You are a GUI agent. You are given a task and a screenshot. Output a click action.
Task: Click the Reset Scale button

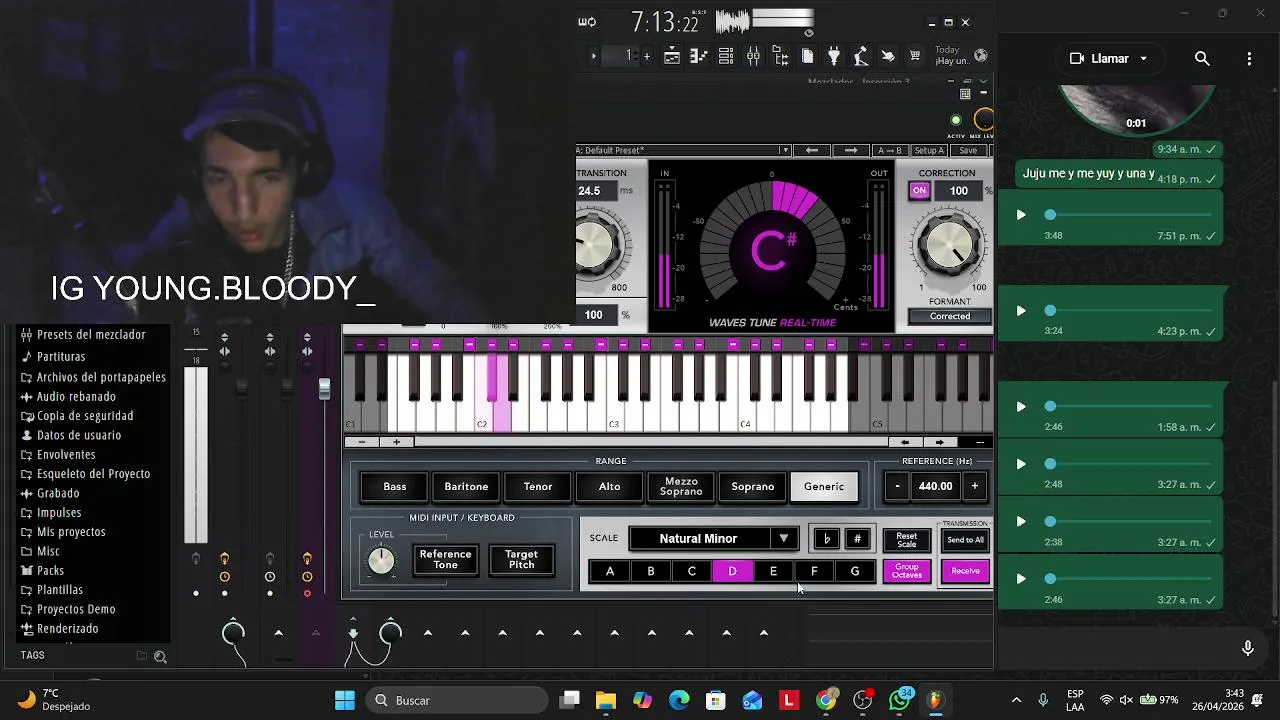[x=907, y=540]
